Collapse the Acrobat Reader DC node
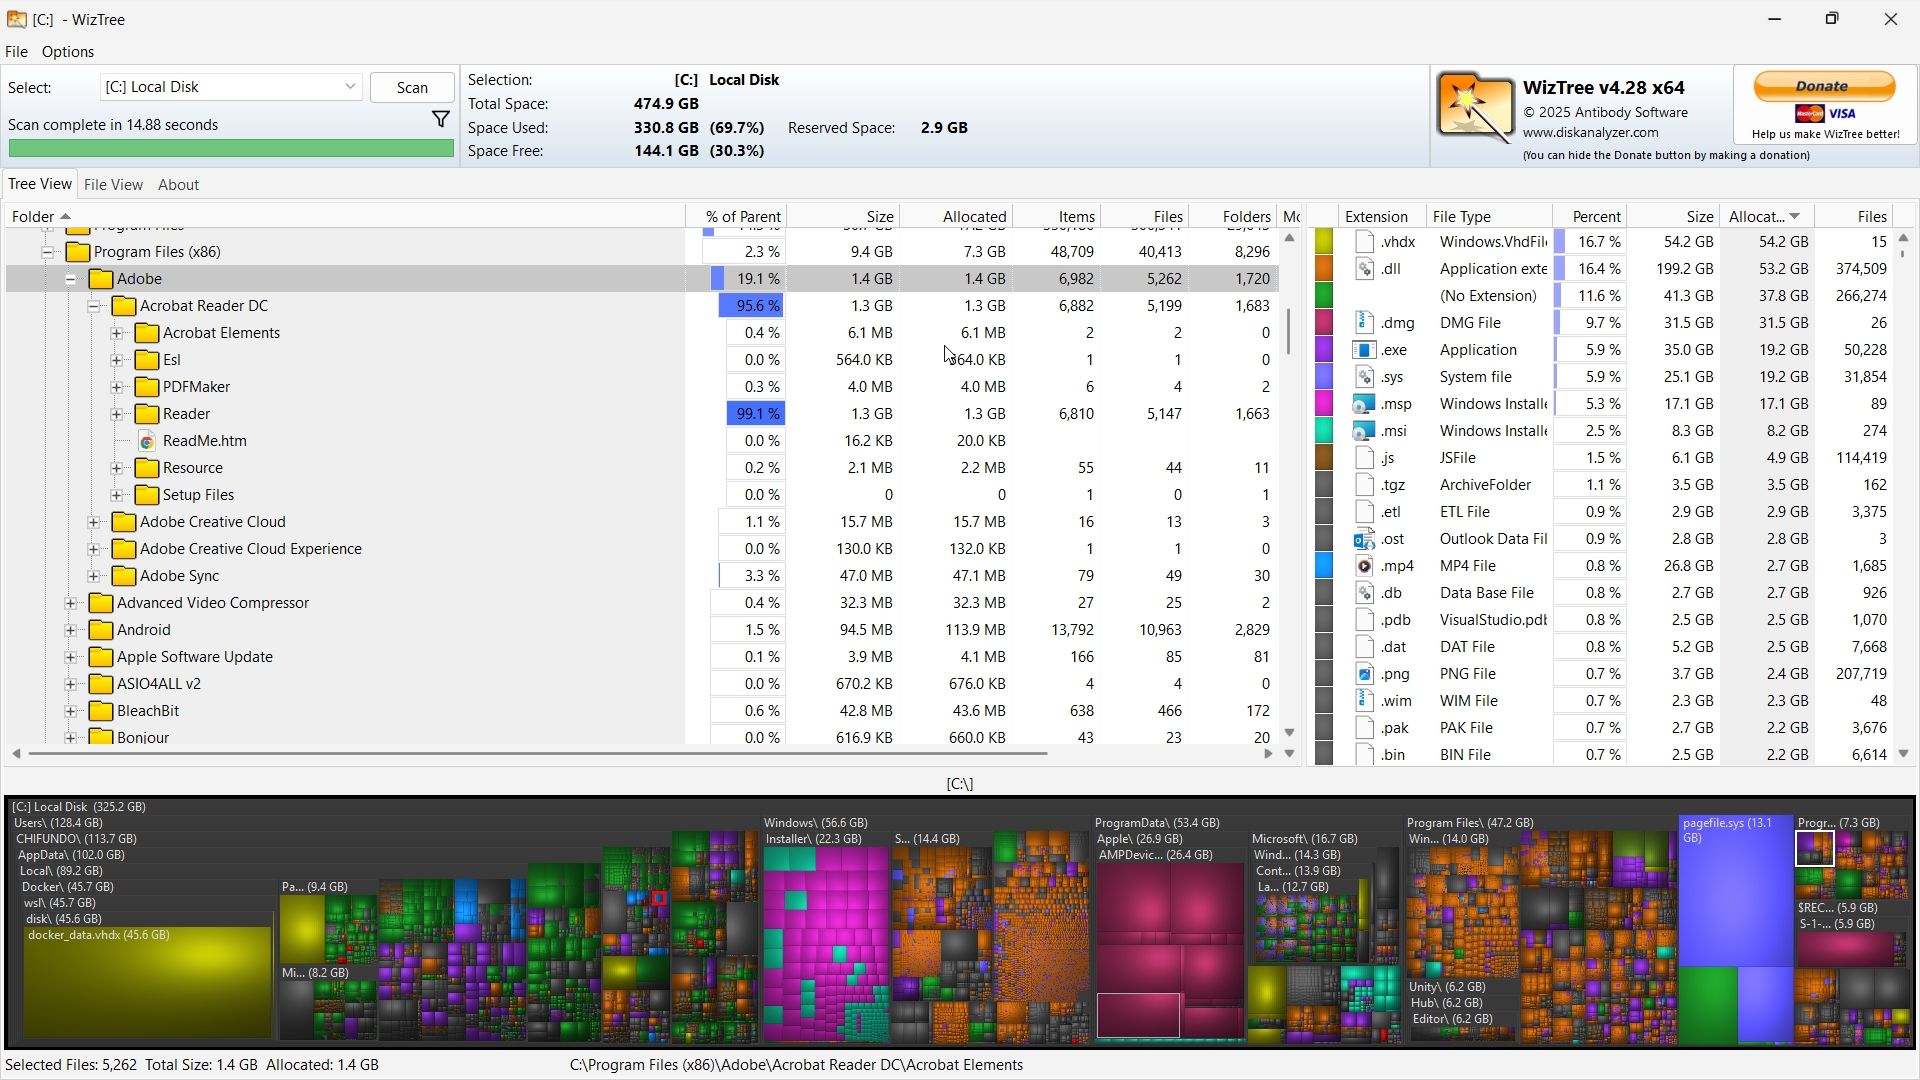1920x1080 pixels. pyautogui.click(x=94, y=307)
